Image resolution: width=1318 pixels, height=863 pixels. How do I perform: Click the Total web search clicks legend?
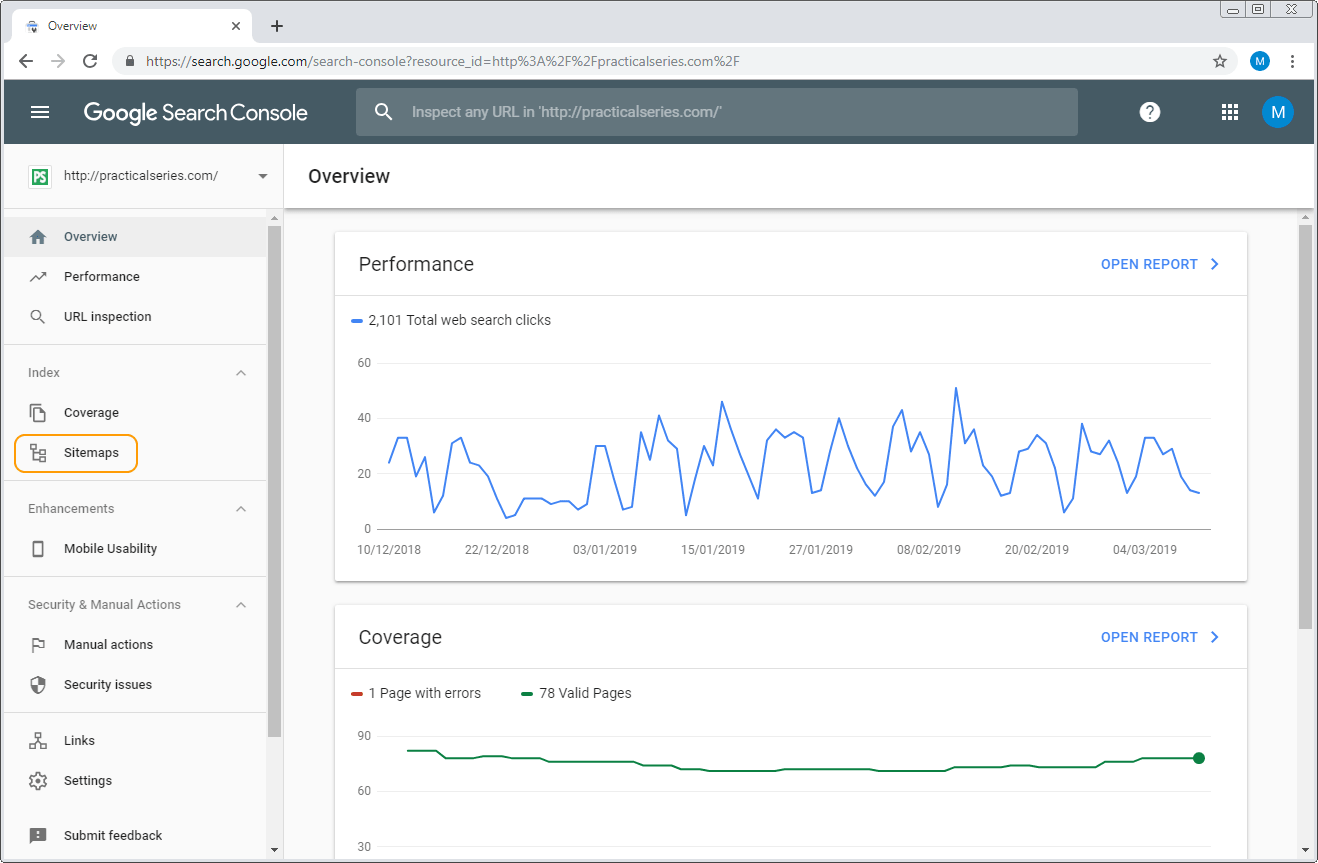pos(451,320)
